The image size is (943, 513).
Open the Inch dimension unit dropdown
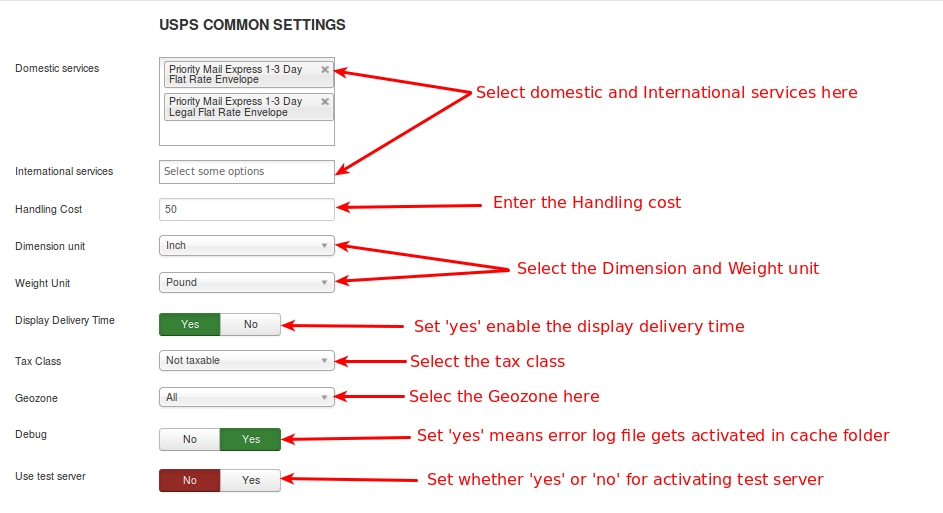click(247, 245)
